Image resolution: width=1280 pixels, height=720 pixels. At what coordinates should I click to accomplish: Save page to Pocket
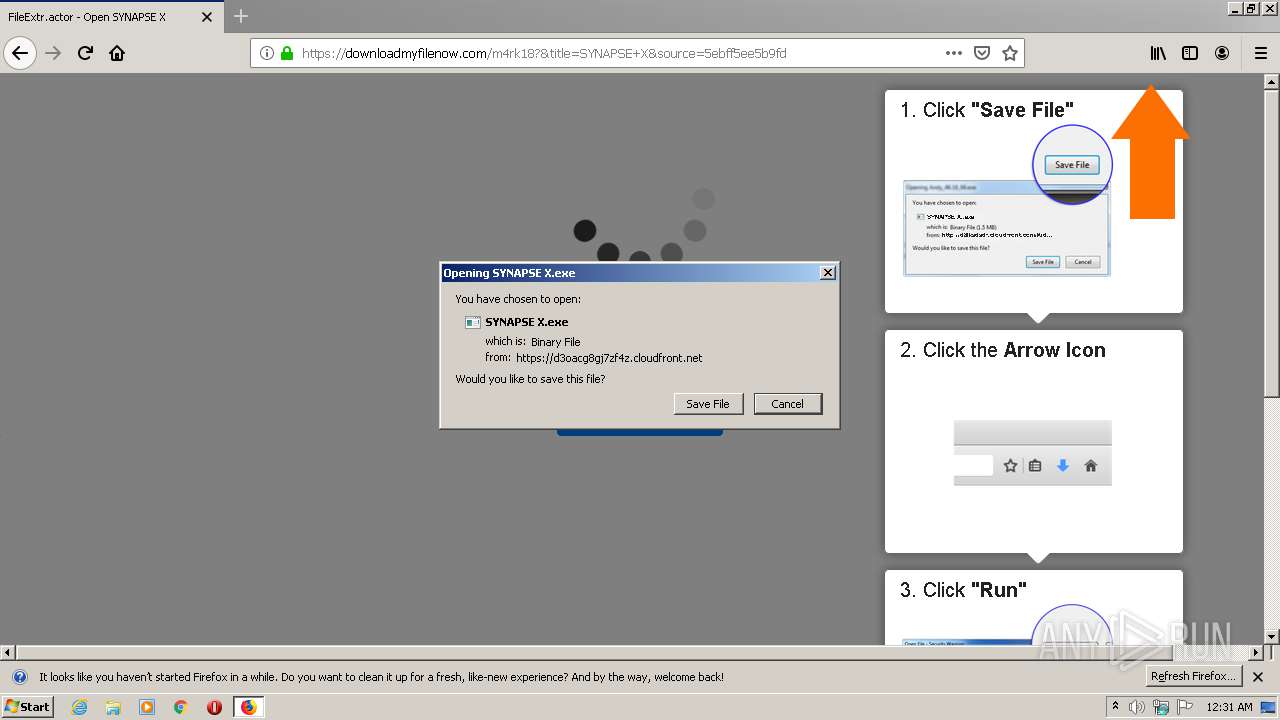click(x=982, y=53)
